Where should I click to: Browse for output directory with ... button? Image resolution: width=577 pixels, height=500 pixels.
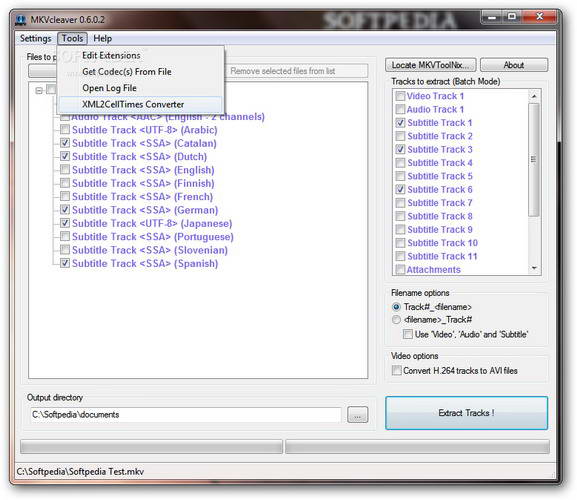click(x=357, y=415)
